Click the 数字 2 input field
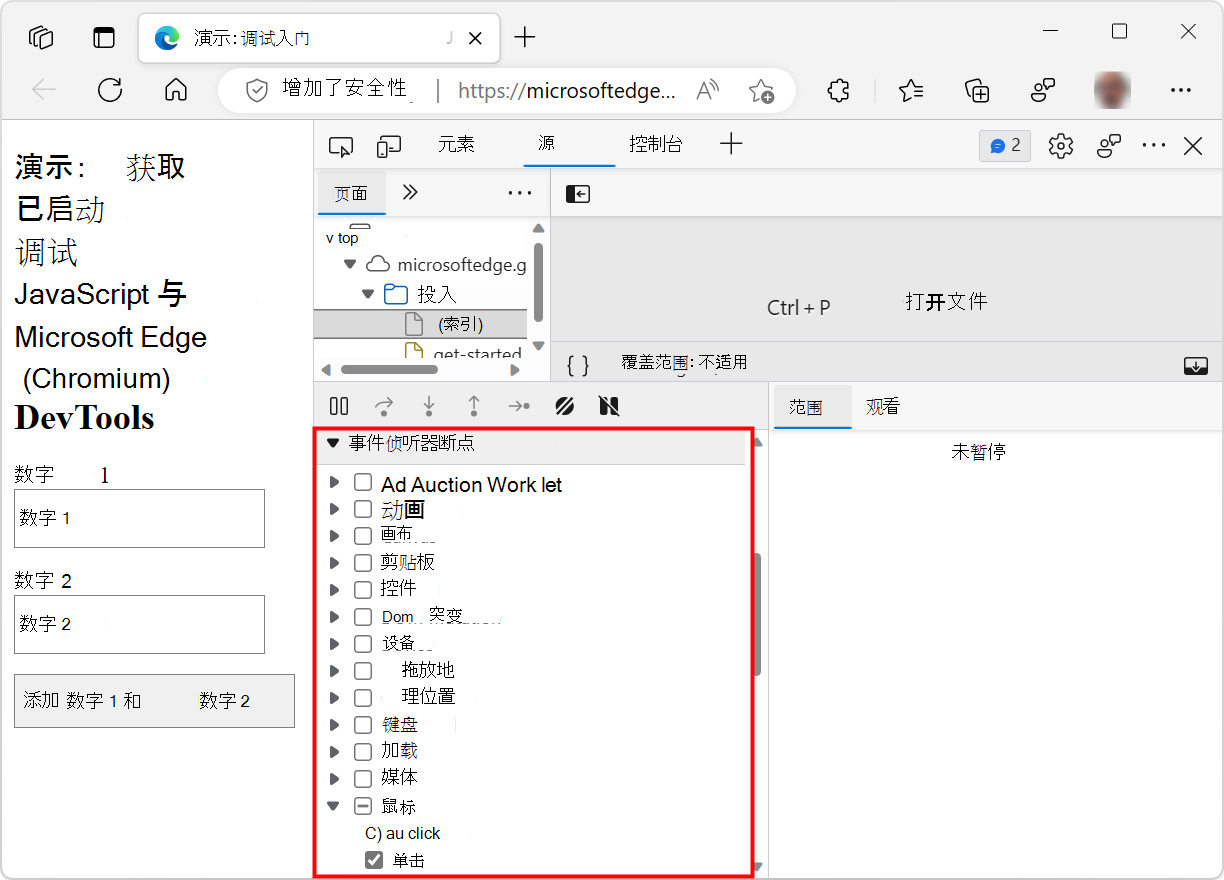Viewport: 1224px width, 880px height. pos(139,624)
